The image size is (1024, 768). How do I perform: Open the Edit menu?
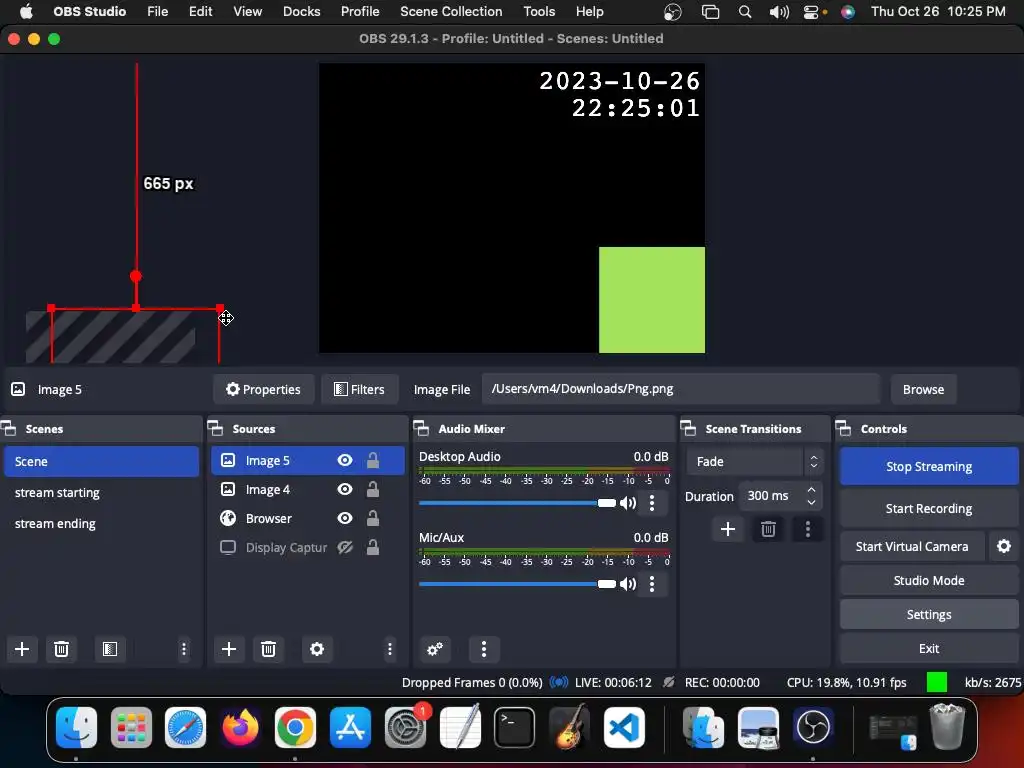[x=200, y=11]
